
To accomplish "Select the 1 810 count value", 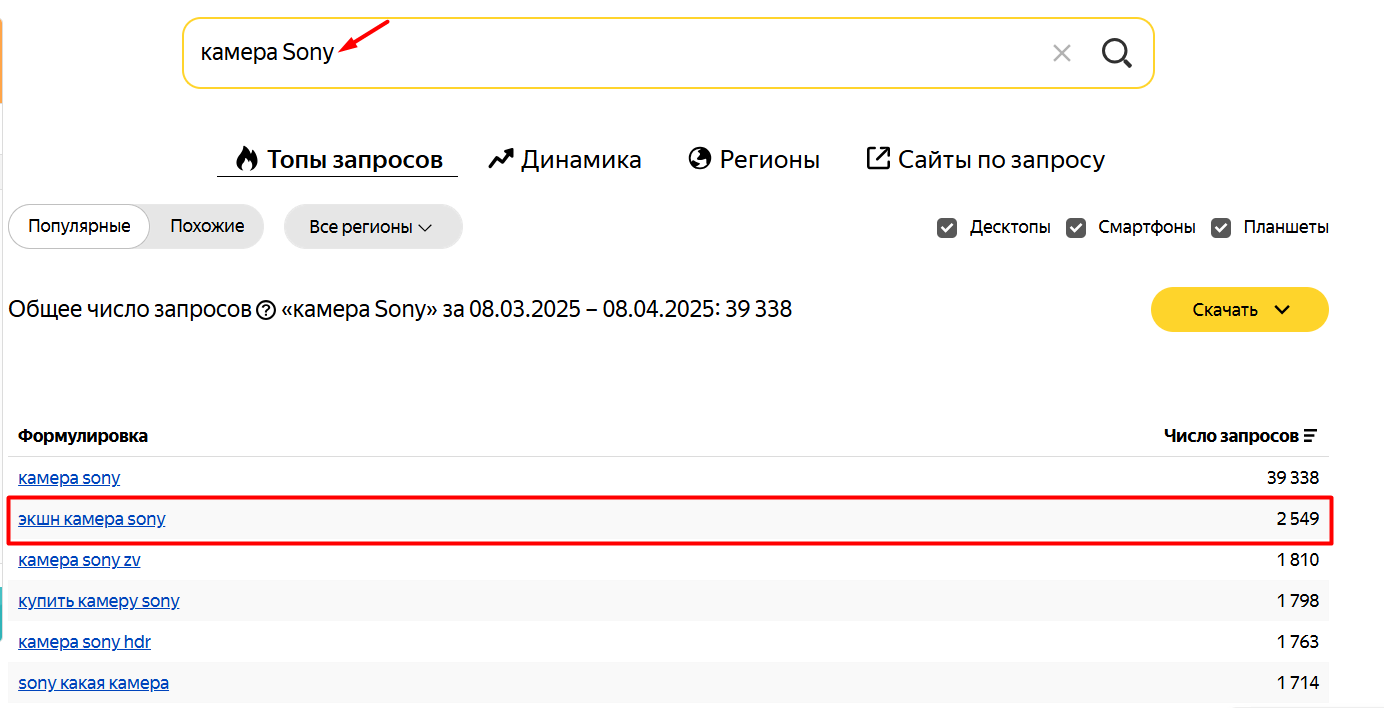I will 1298,560.
